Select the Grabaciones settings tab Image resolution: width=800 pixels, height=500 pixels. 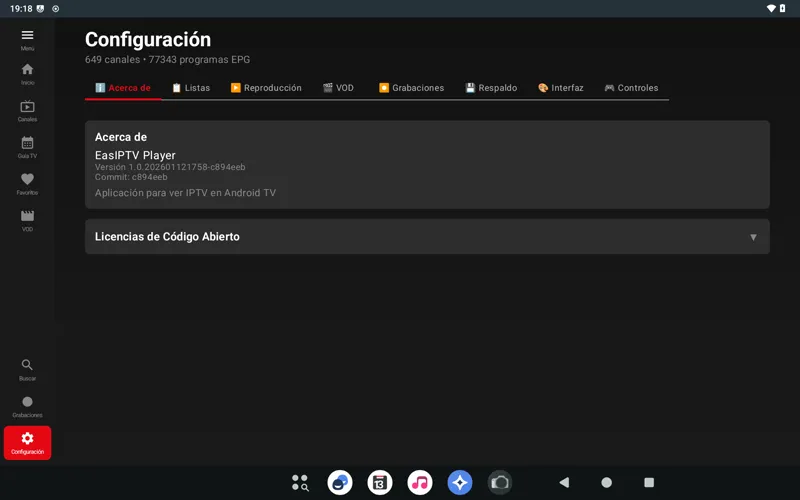411,88
